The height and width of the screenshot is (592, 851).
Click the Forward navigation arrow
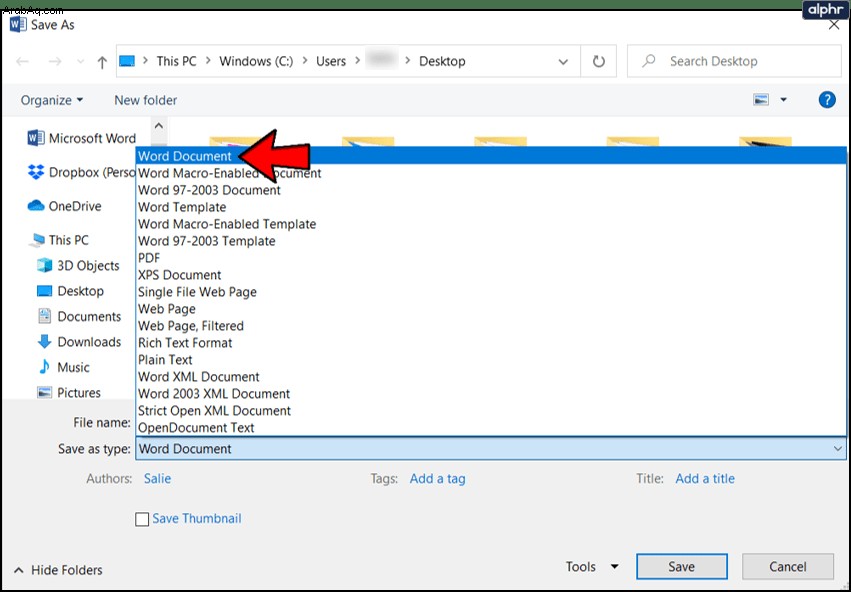[x=55, y=61]
